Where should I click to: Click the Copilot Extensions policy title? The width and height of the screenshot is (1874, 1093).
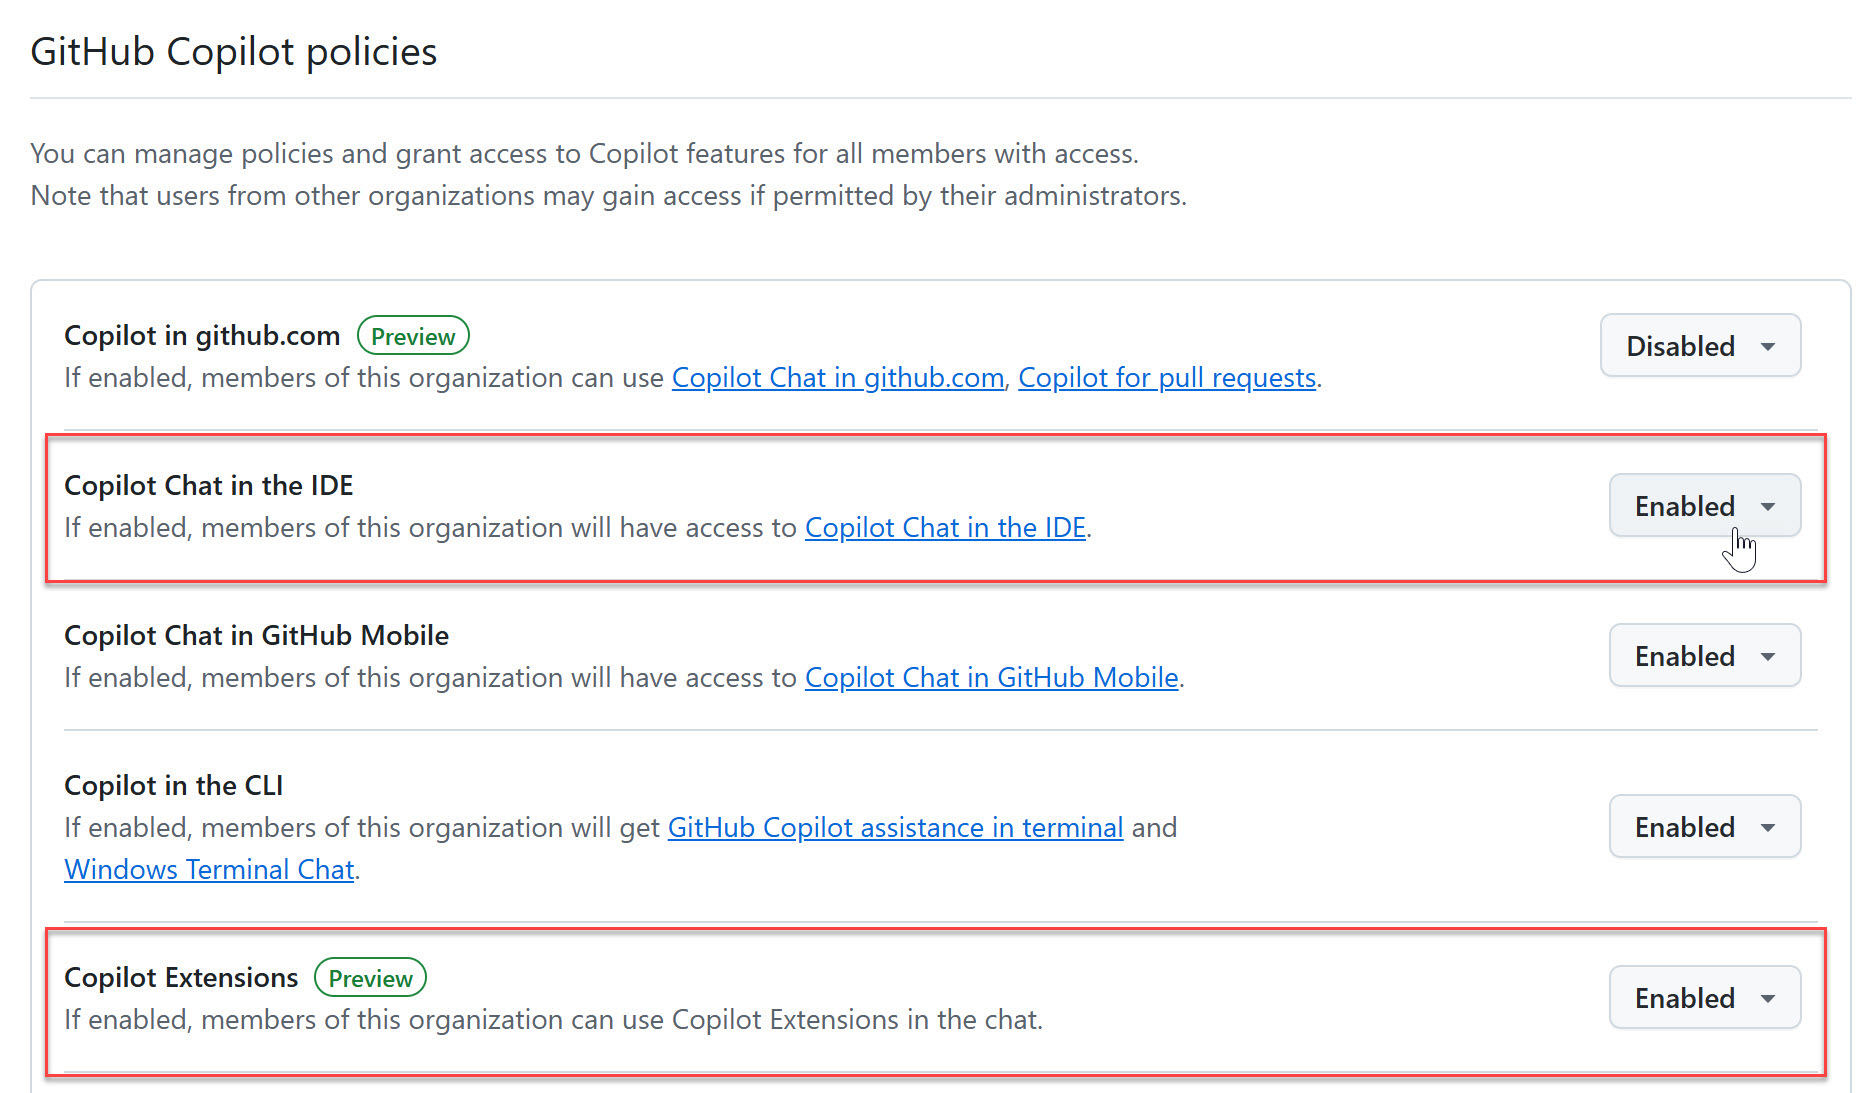click(x=181, y=978)
